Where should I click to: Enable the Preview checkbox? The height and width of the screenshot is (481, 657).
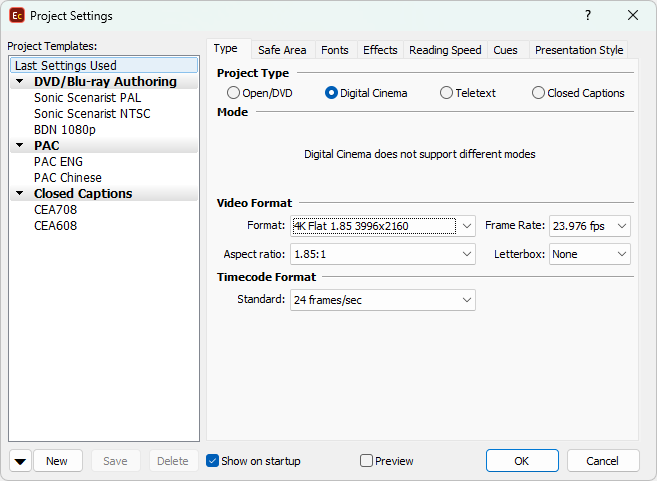(x=367, y=461)
